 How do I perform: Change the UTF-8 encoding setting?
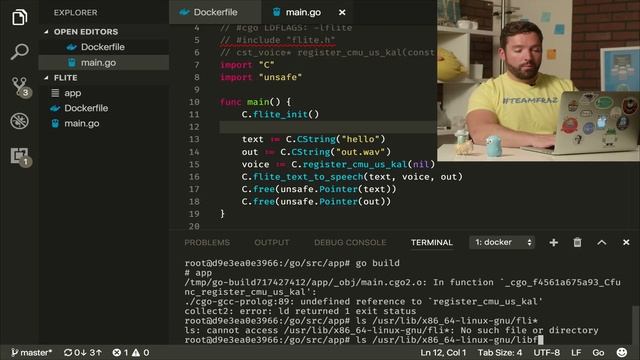547,353
